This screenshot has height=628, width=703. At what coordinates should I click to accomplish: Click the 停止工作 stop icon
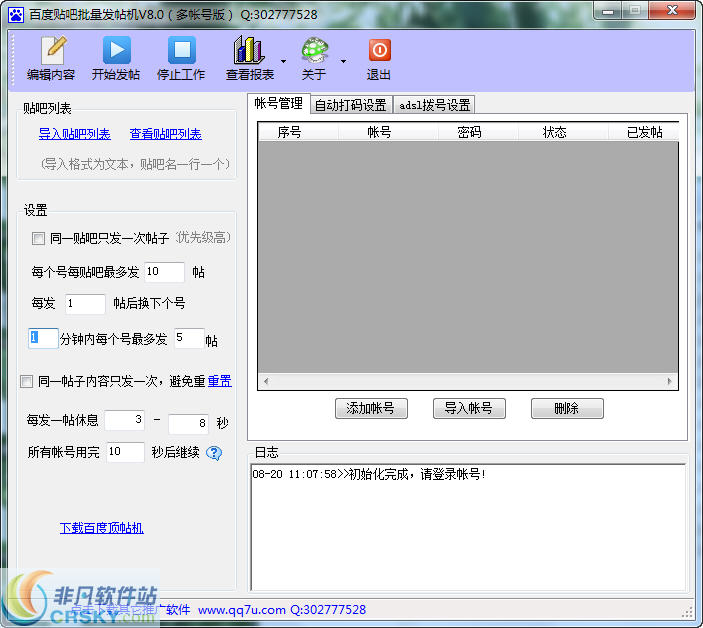pos(181,59)
